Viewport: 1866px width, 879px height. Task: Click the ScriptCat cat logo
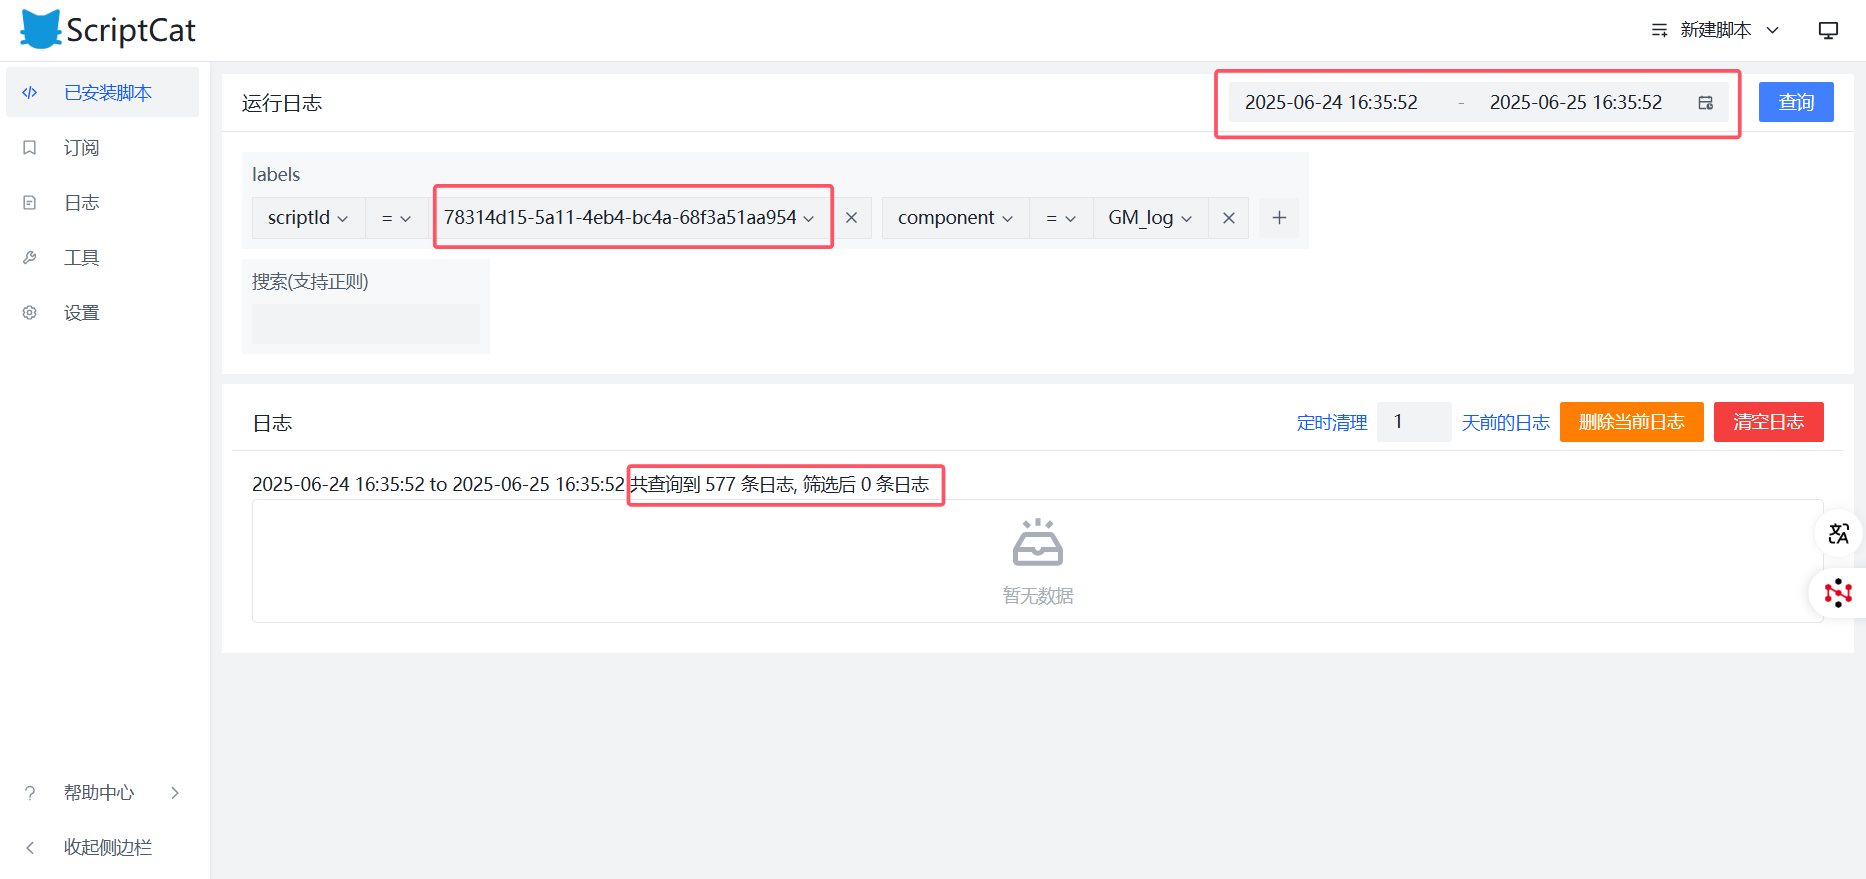coord(41,30)
